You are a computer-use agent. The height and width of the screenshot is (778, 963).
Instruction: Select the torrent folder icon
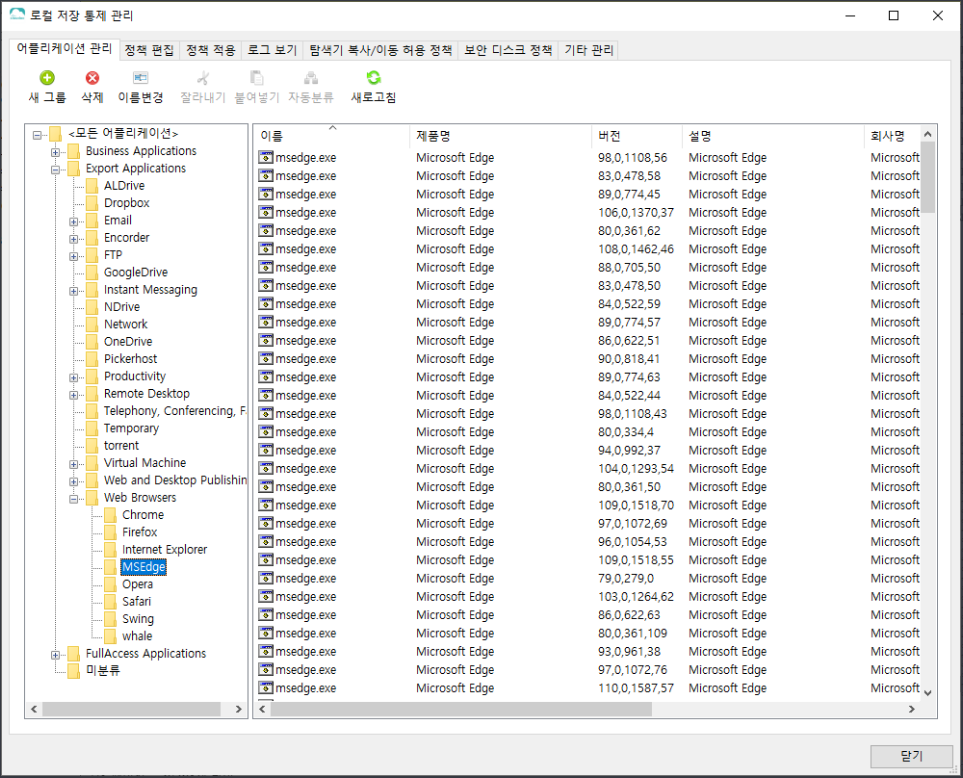92,445
